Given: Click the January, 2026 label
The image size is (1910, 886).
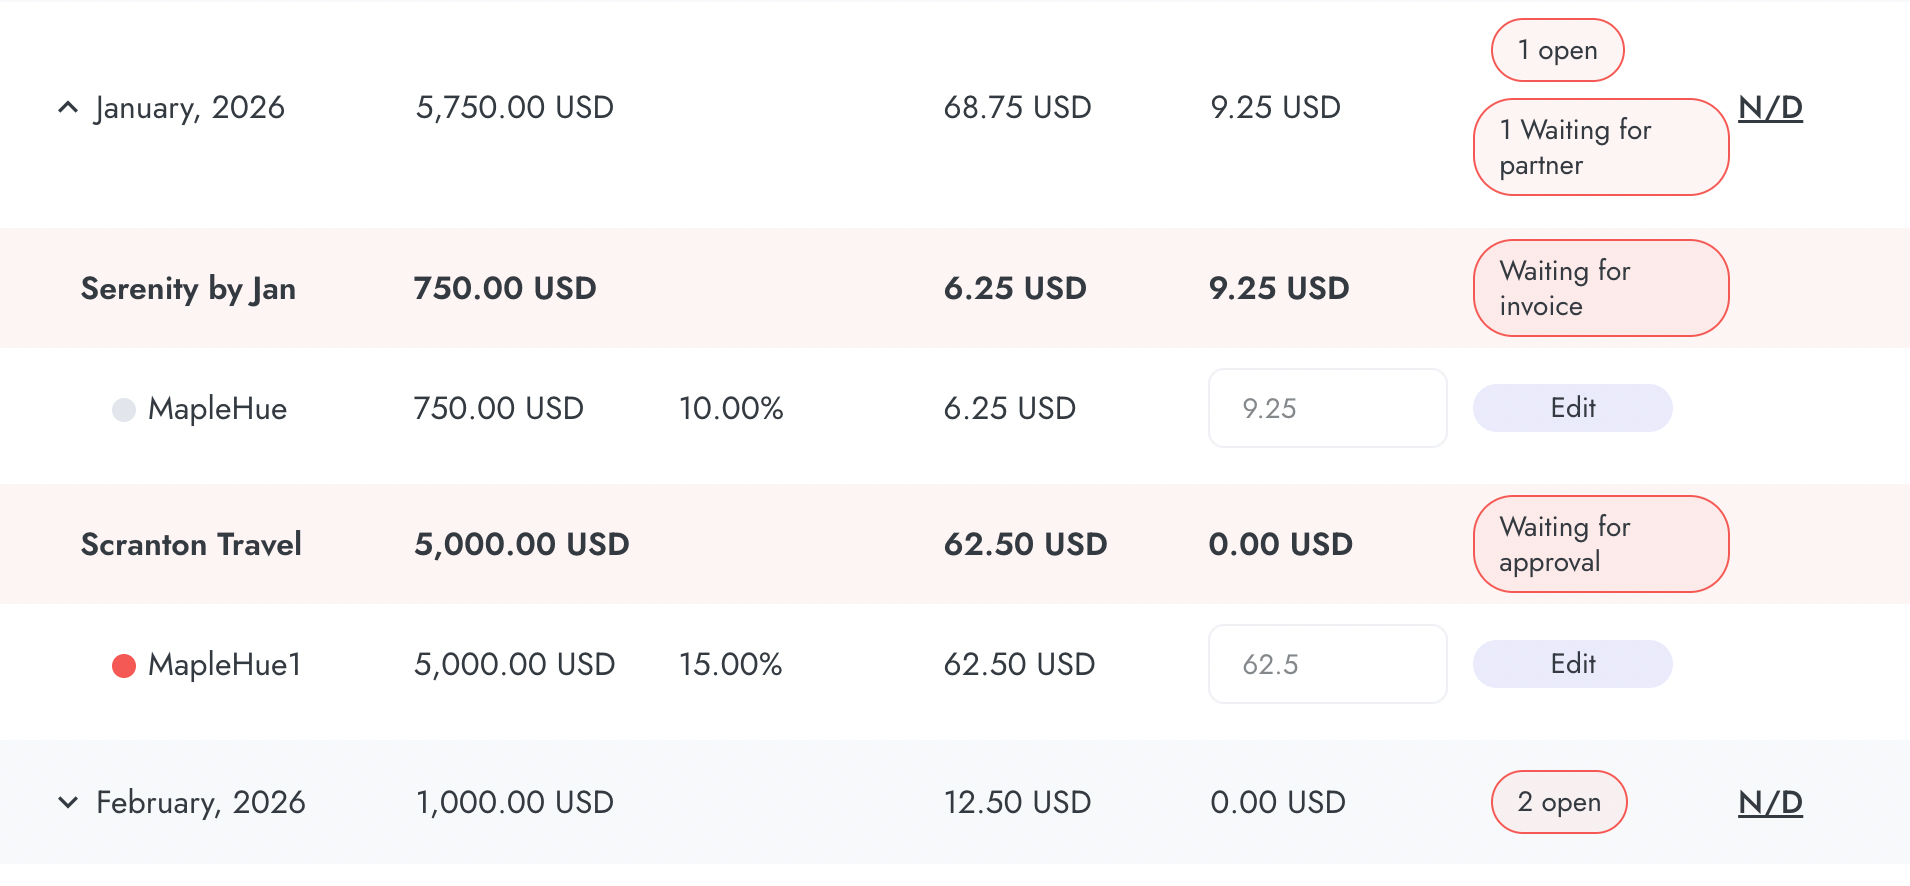Looking at the screenshot, I should click(x=190, y=107).
